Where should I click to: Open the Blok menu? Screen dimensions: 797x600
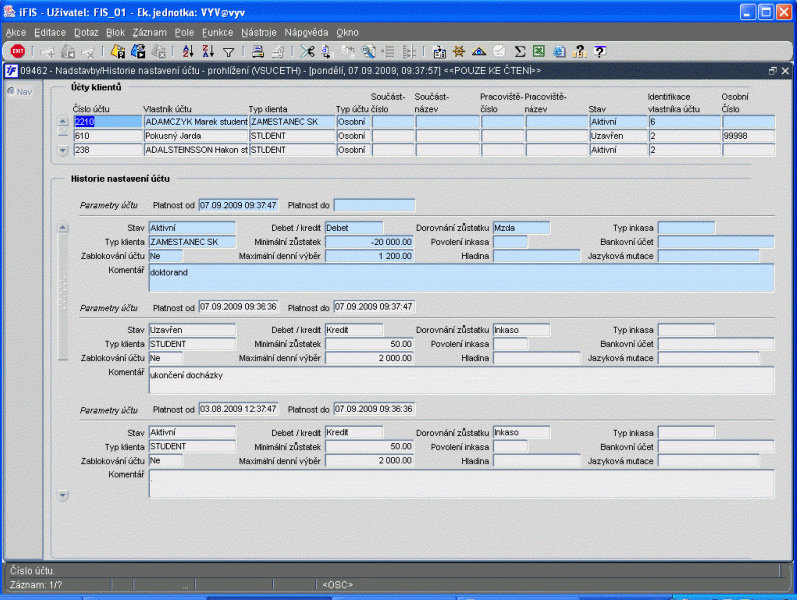point(115,33)
